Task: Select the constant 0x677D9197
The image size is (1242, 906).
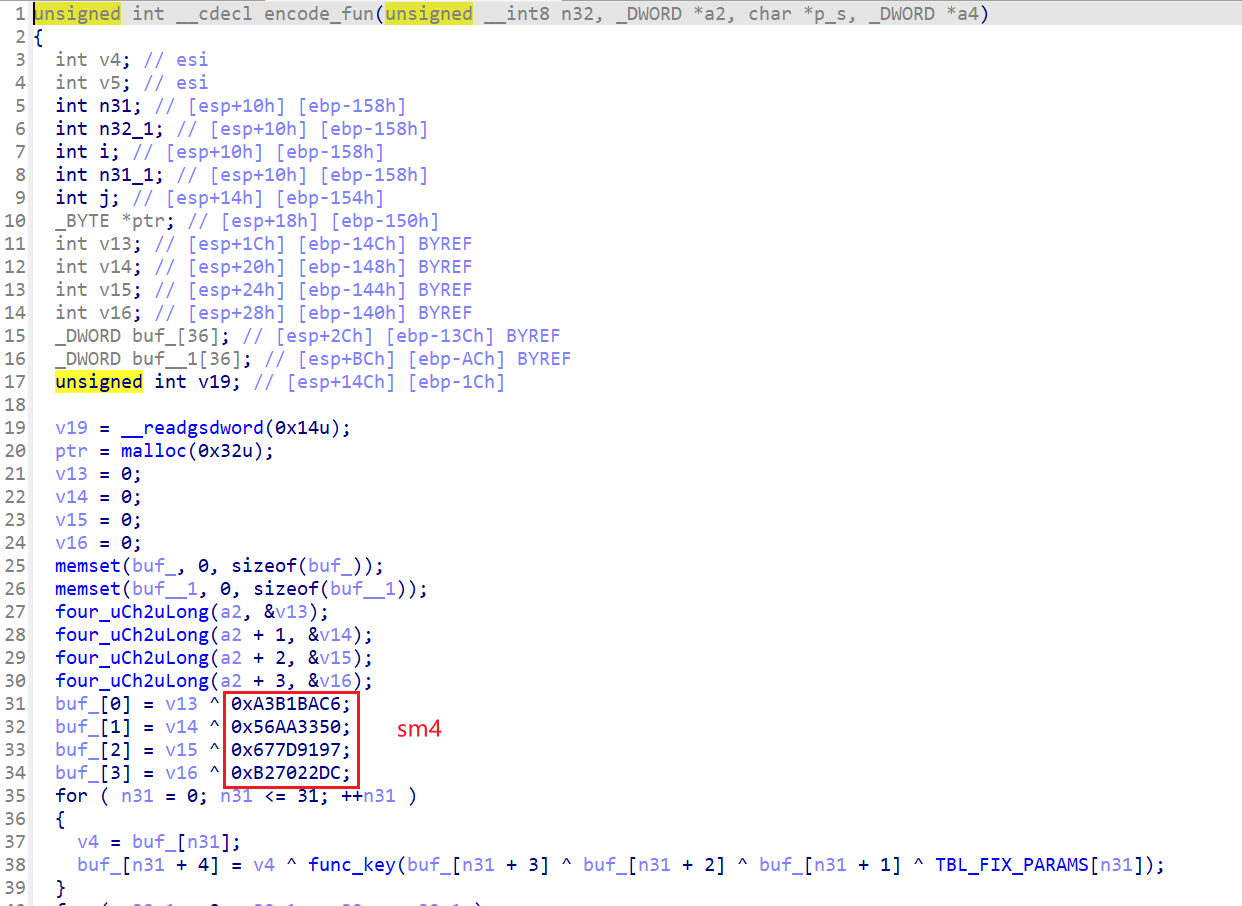Action: (285, 750)
